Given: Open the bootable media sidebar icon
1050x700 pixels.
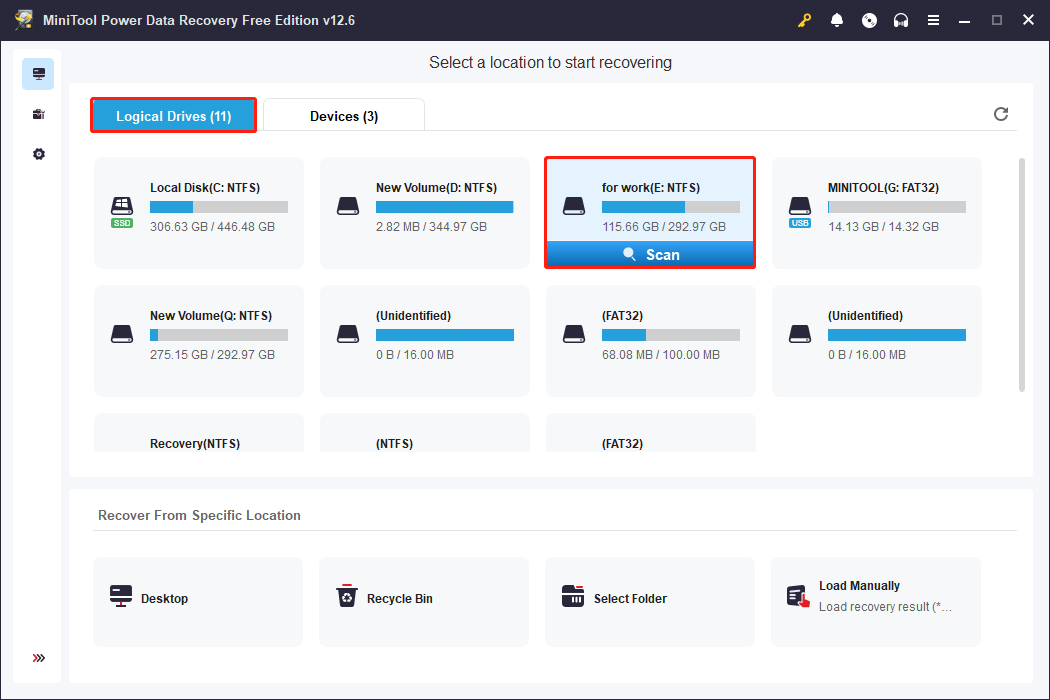Looking at the screenshot, I should point(37,113).
